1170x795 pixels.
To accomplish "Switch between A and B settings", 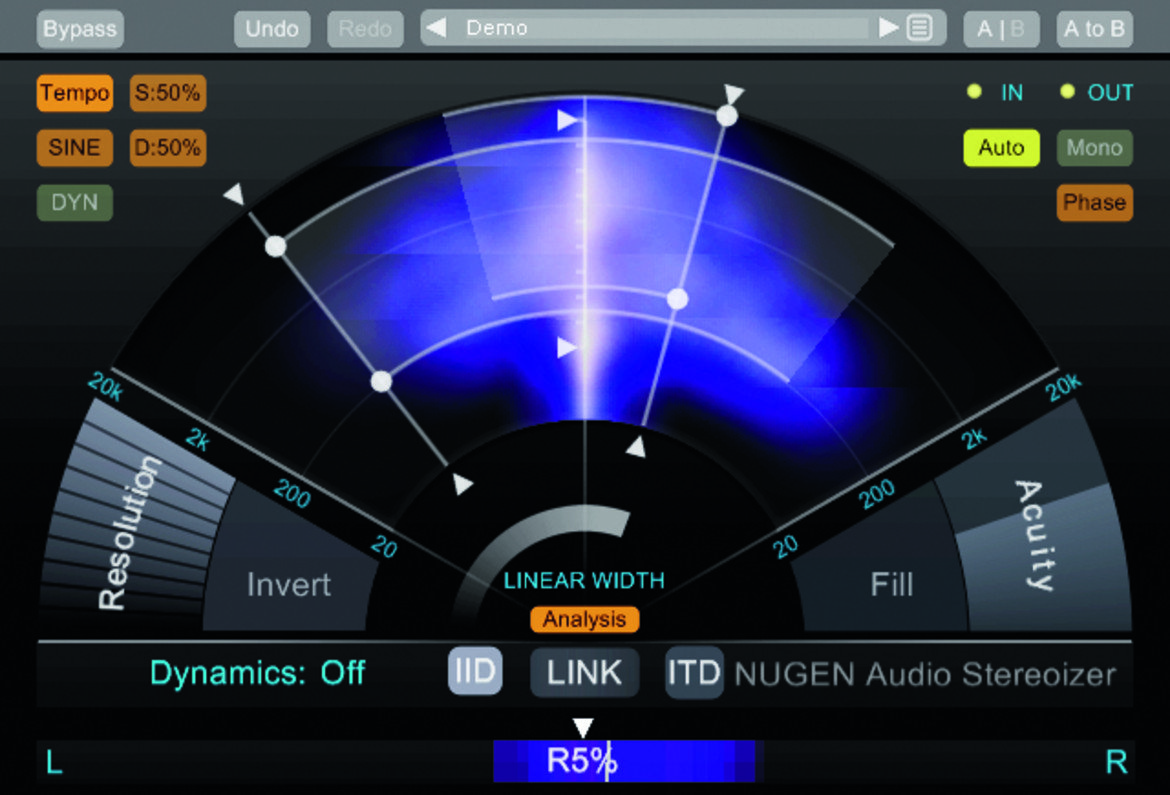I will coord(1001,29).
